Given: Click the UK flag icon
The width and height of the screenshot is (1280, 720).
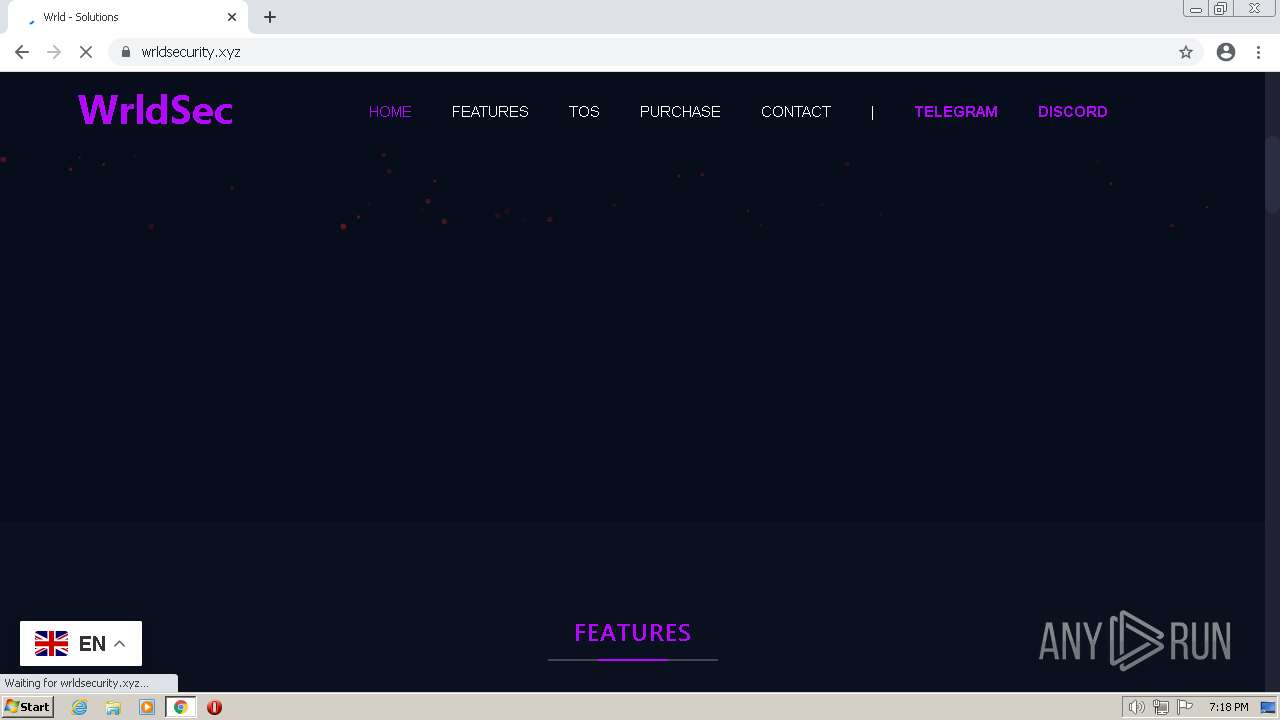Looking at the screenshot, I should pyautogui.click(x=51, y=644).
